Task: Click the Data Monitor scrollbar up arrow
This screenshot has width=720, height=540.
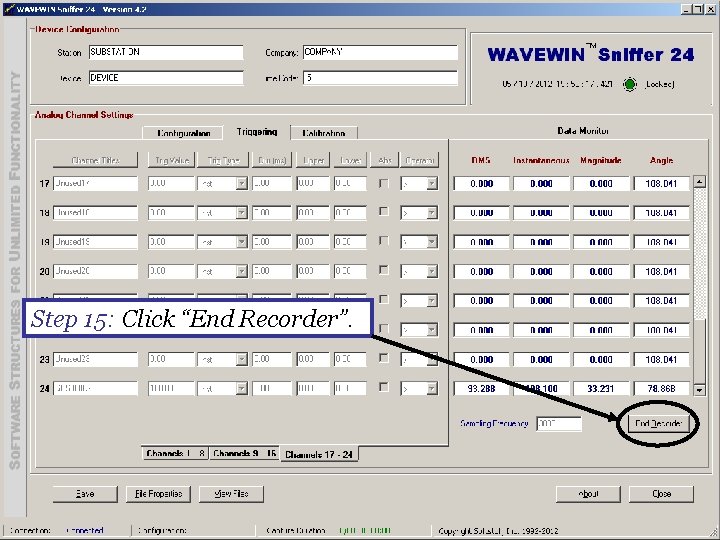Action: [x=699, y=182]
